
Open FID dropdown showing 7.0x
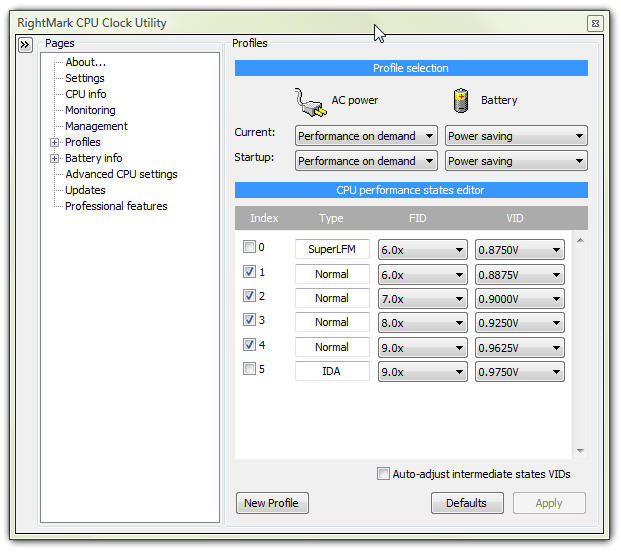tap(423, 299)
